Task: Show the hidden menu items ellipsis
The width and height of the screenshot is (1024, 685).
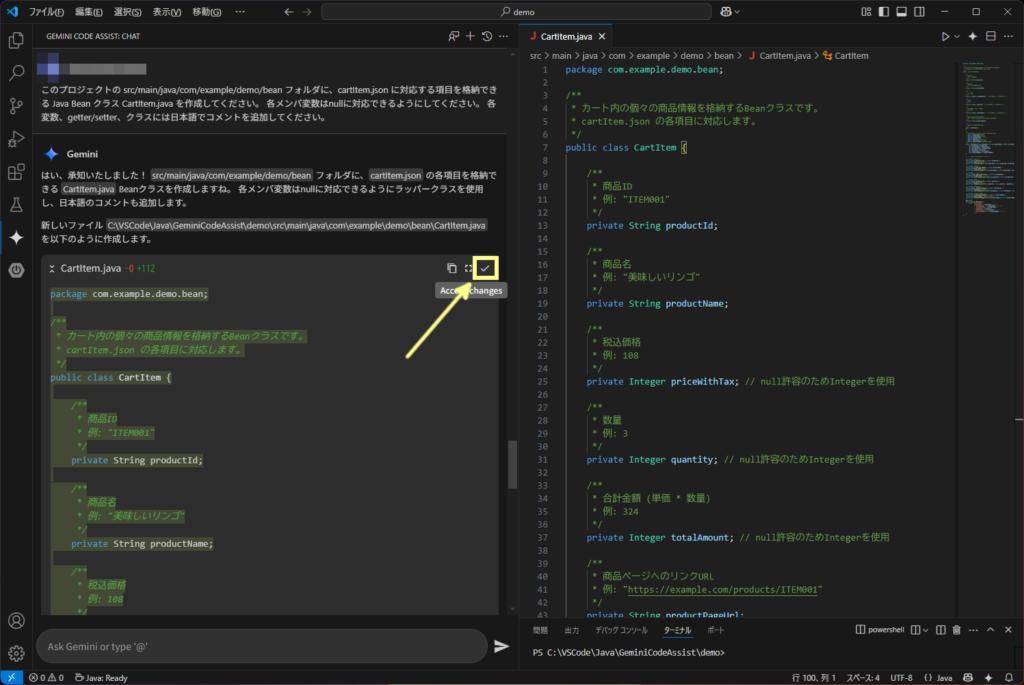Action: (x=240, y=12)
